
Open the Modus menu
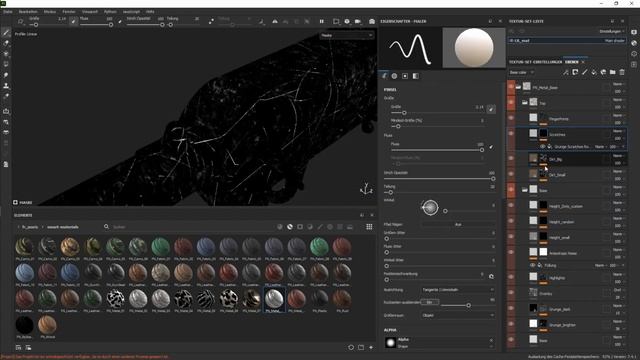(50, 12)
